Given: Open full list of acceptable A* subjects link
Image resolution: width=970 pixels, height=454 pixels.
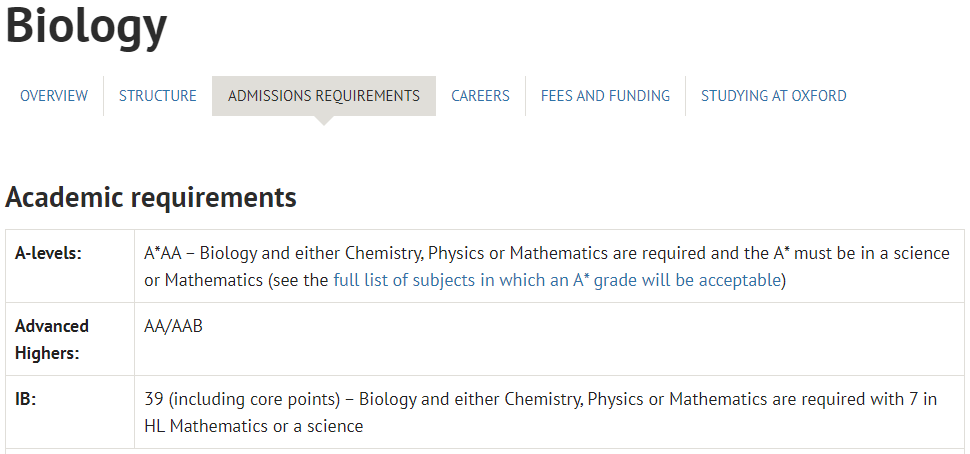Looking at the screenshot, I should click(x=557, y=280).
